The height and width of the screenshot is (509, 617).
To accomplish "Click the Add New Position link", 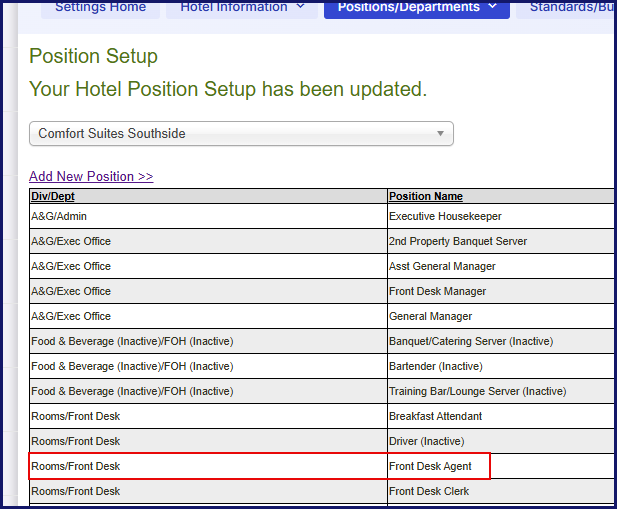I will [91, 176].
